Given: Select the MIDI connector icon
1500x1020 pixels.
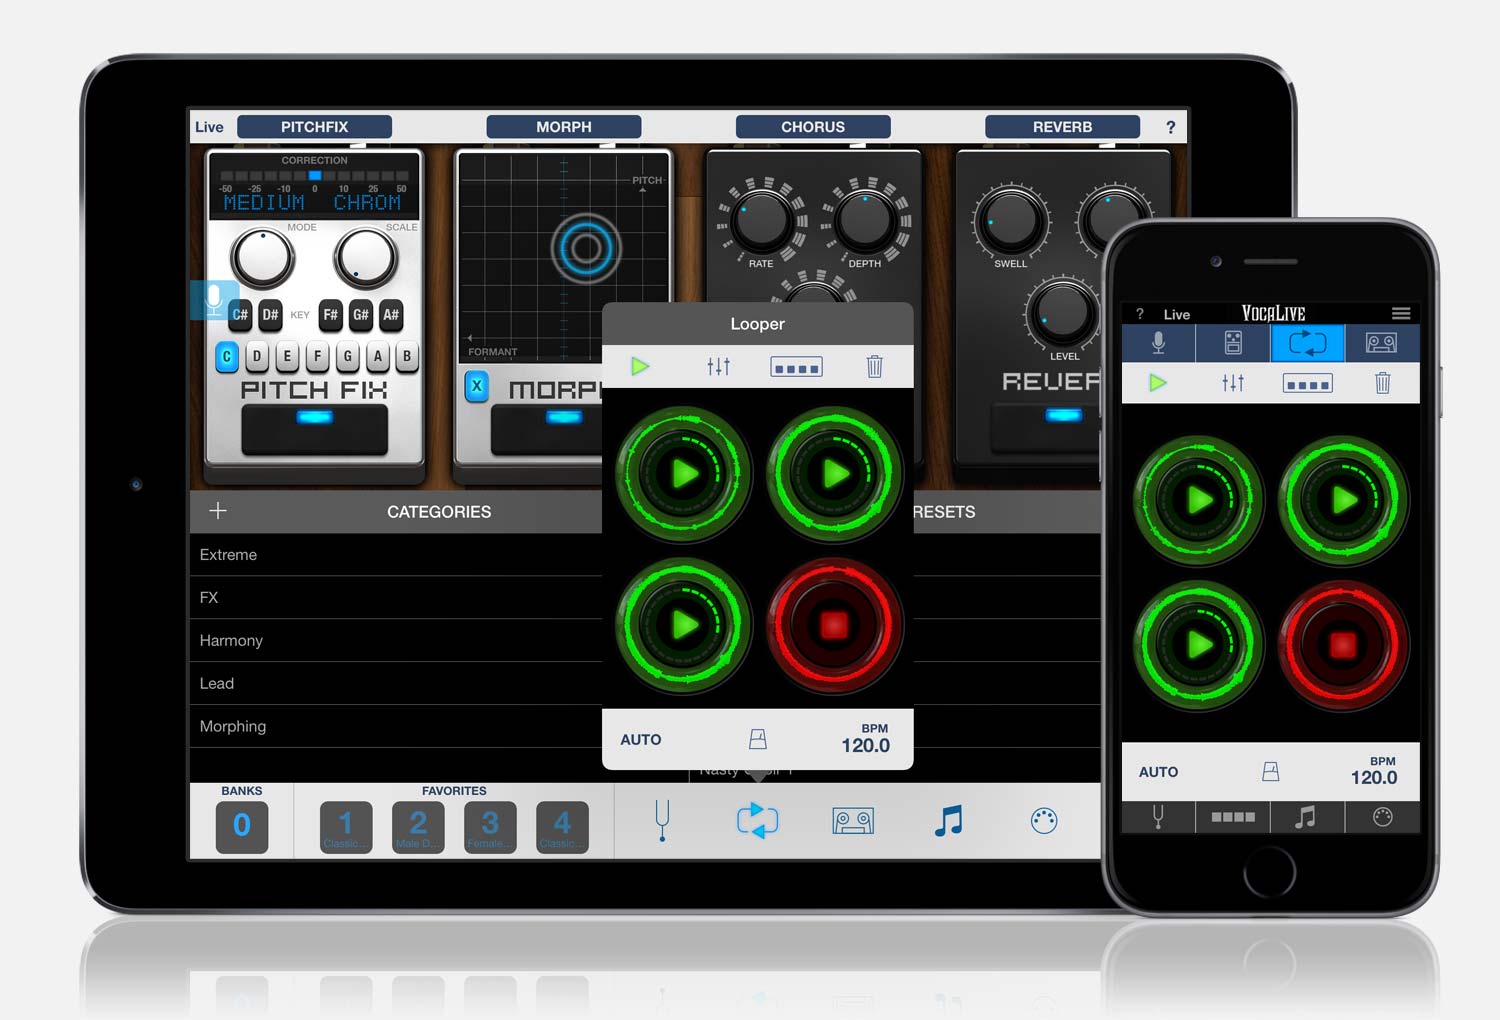Looking at the screenshot, I should 1043,820.
